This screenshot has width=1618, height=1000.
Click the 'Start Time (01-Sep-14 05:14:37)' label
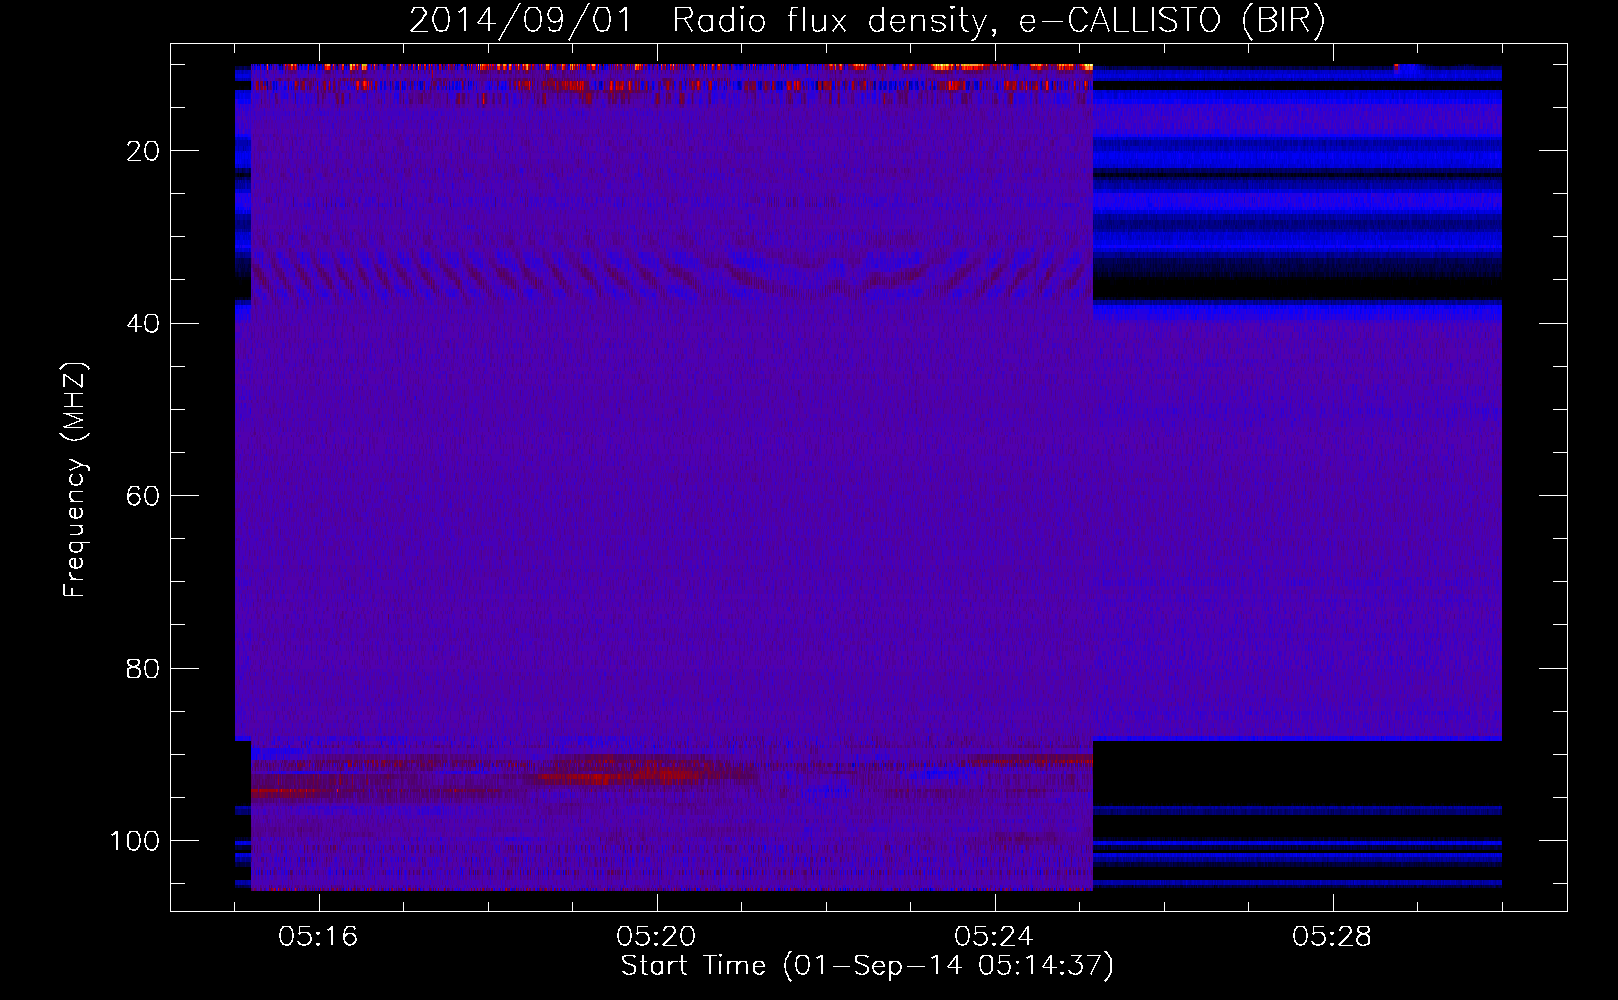pyautogui.click(x=867, y=966)
